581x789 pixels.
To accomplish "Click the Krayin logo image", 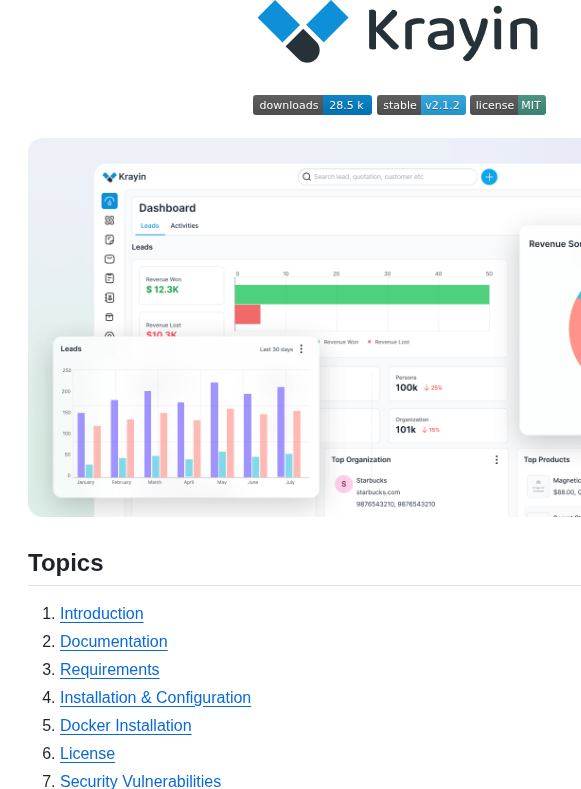I will 398,31.
